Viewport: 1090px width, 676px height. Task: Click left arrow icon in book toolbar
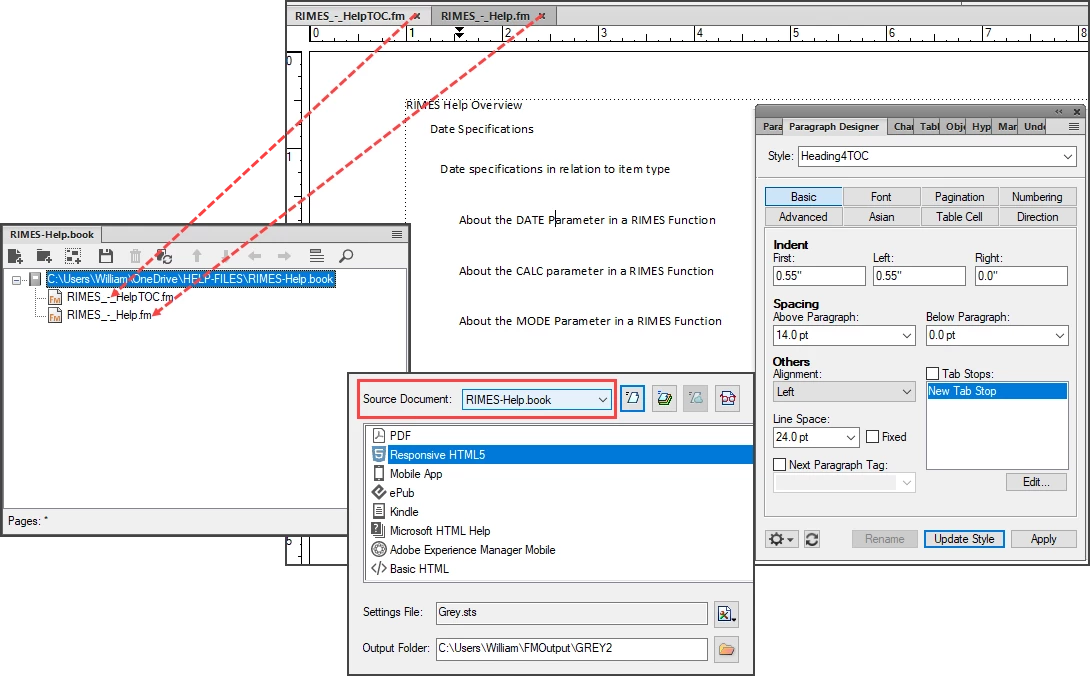pyautogui.click(x=254, y=256)
